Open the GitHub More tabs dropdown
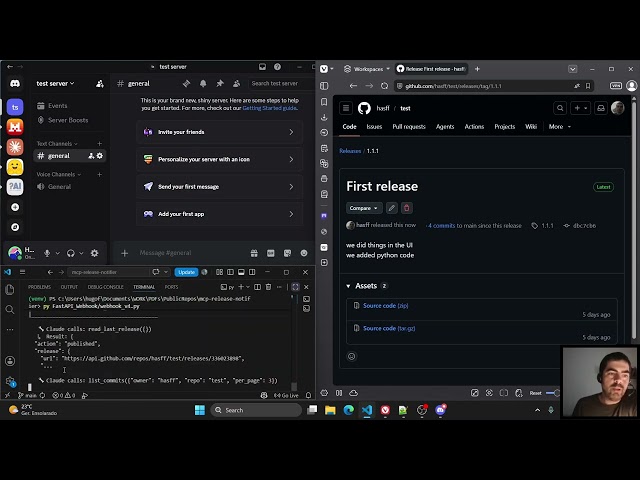The width and height of the screenshot is (640, 480). [x=560, y=127]
